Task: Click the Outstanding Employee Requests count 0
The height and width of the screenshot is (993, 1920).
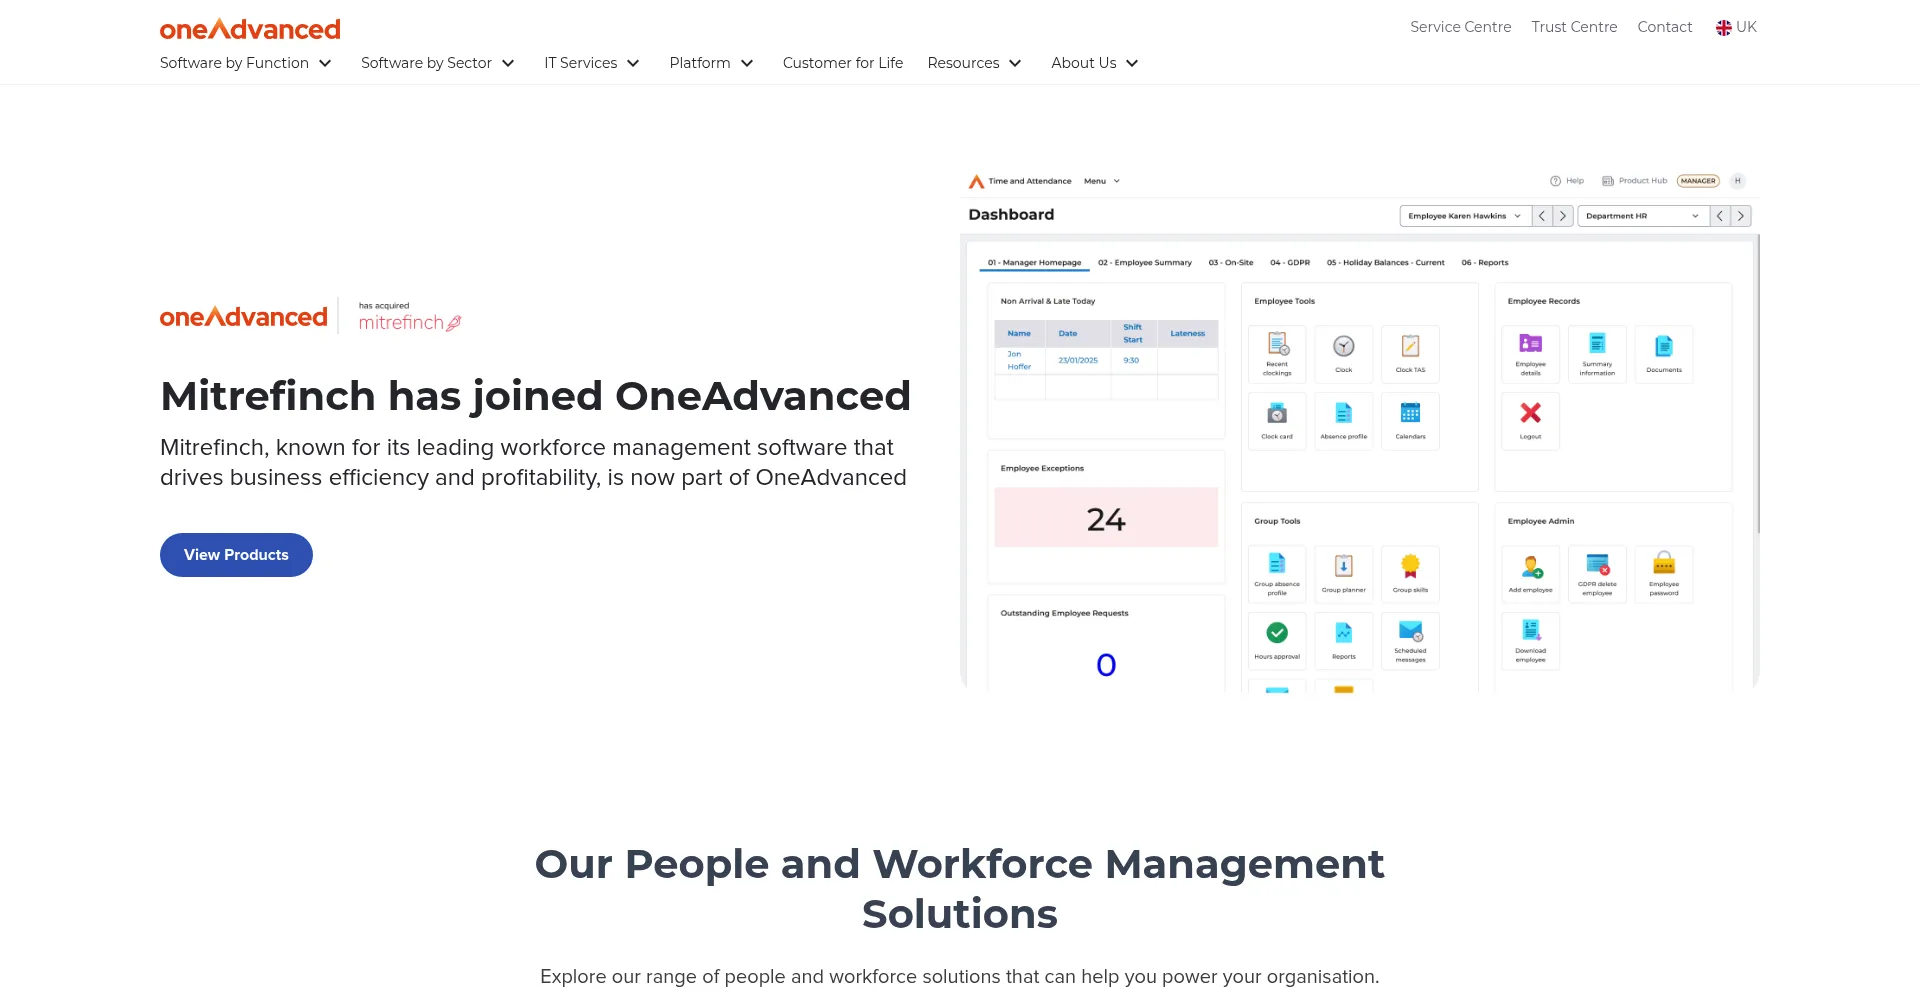Action: [x=1106, y=665]
